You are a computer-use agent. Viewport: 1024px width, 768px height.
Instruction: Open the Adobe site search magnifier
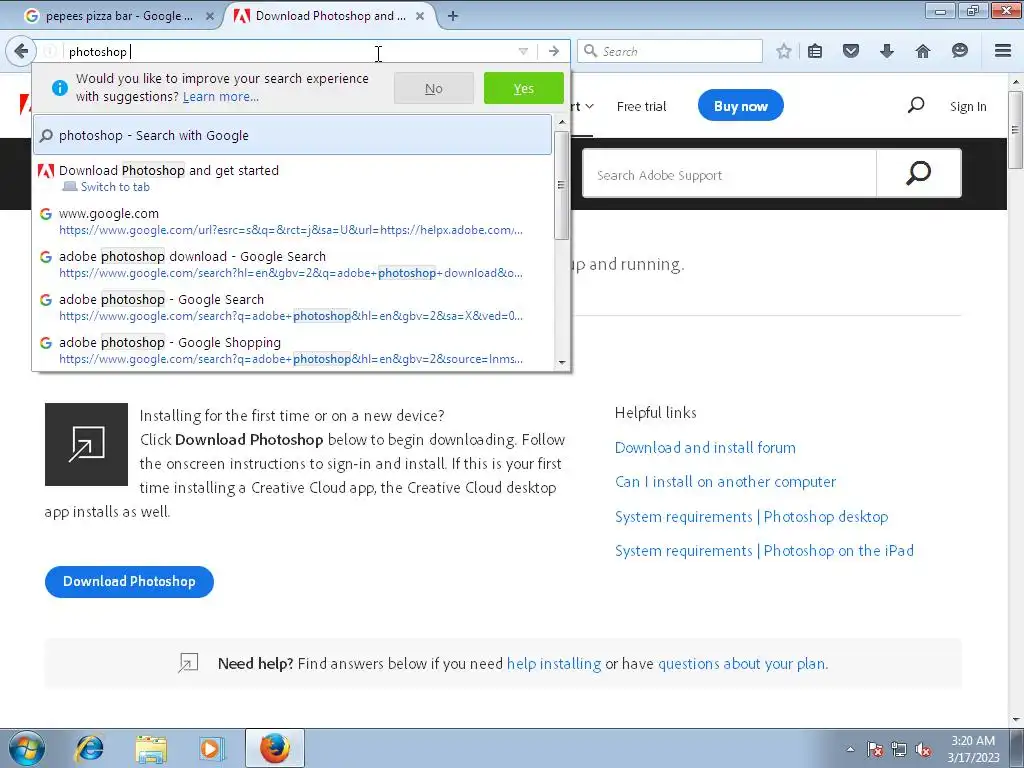click(916, 105)
